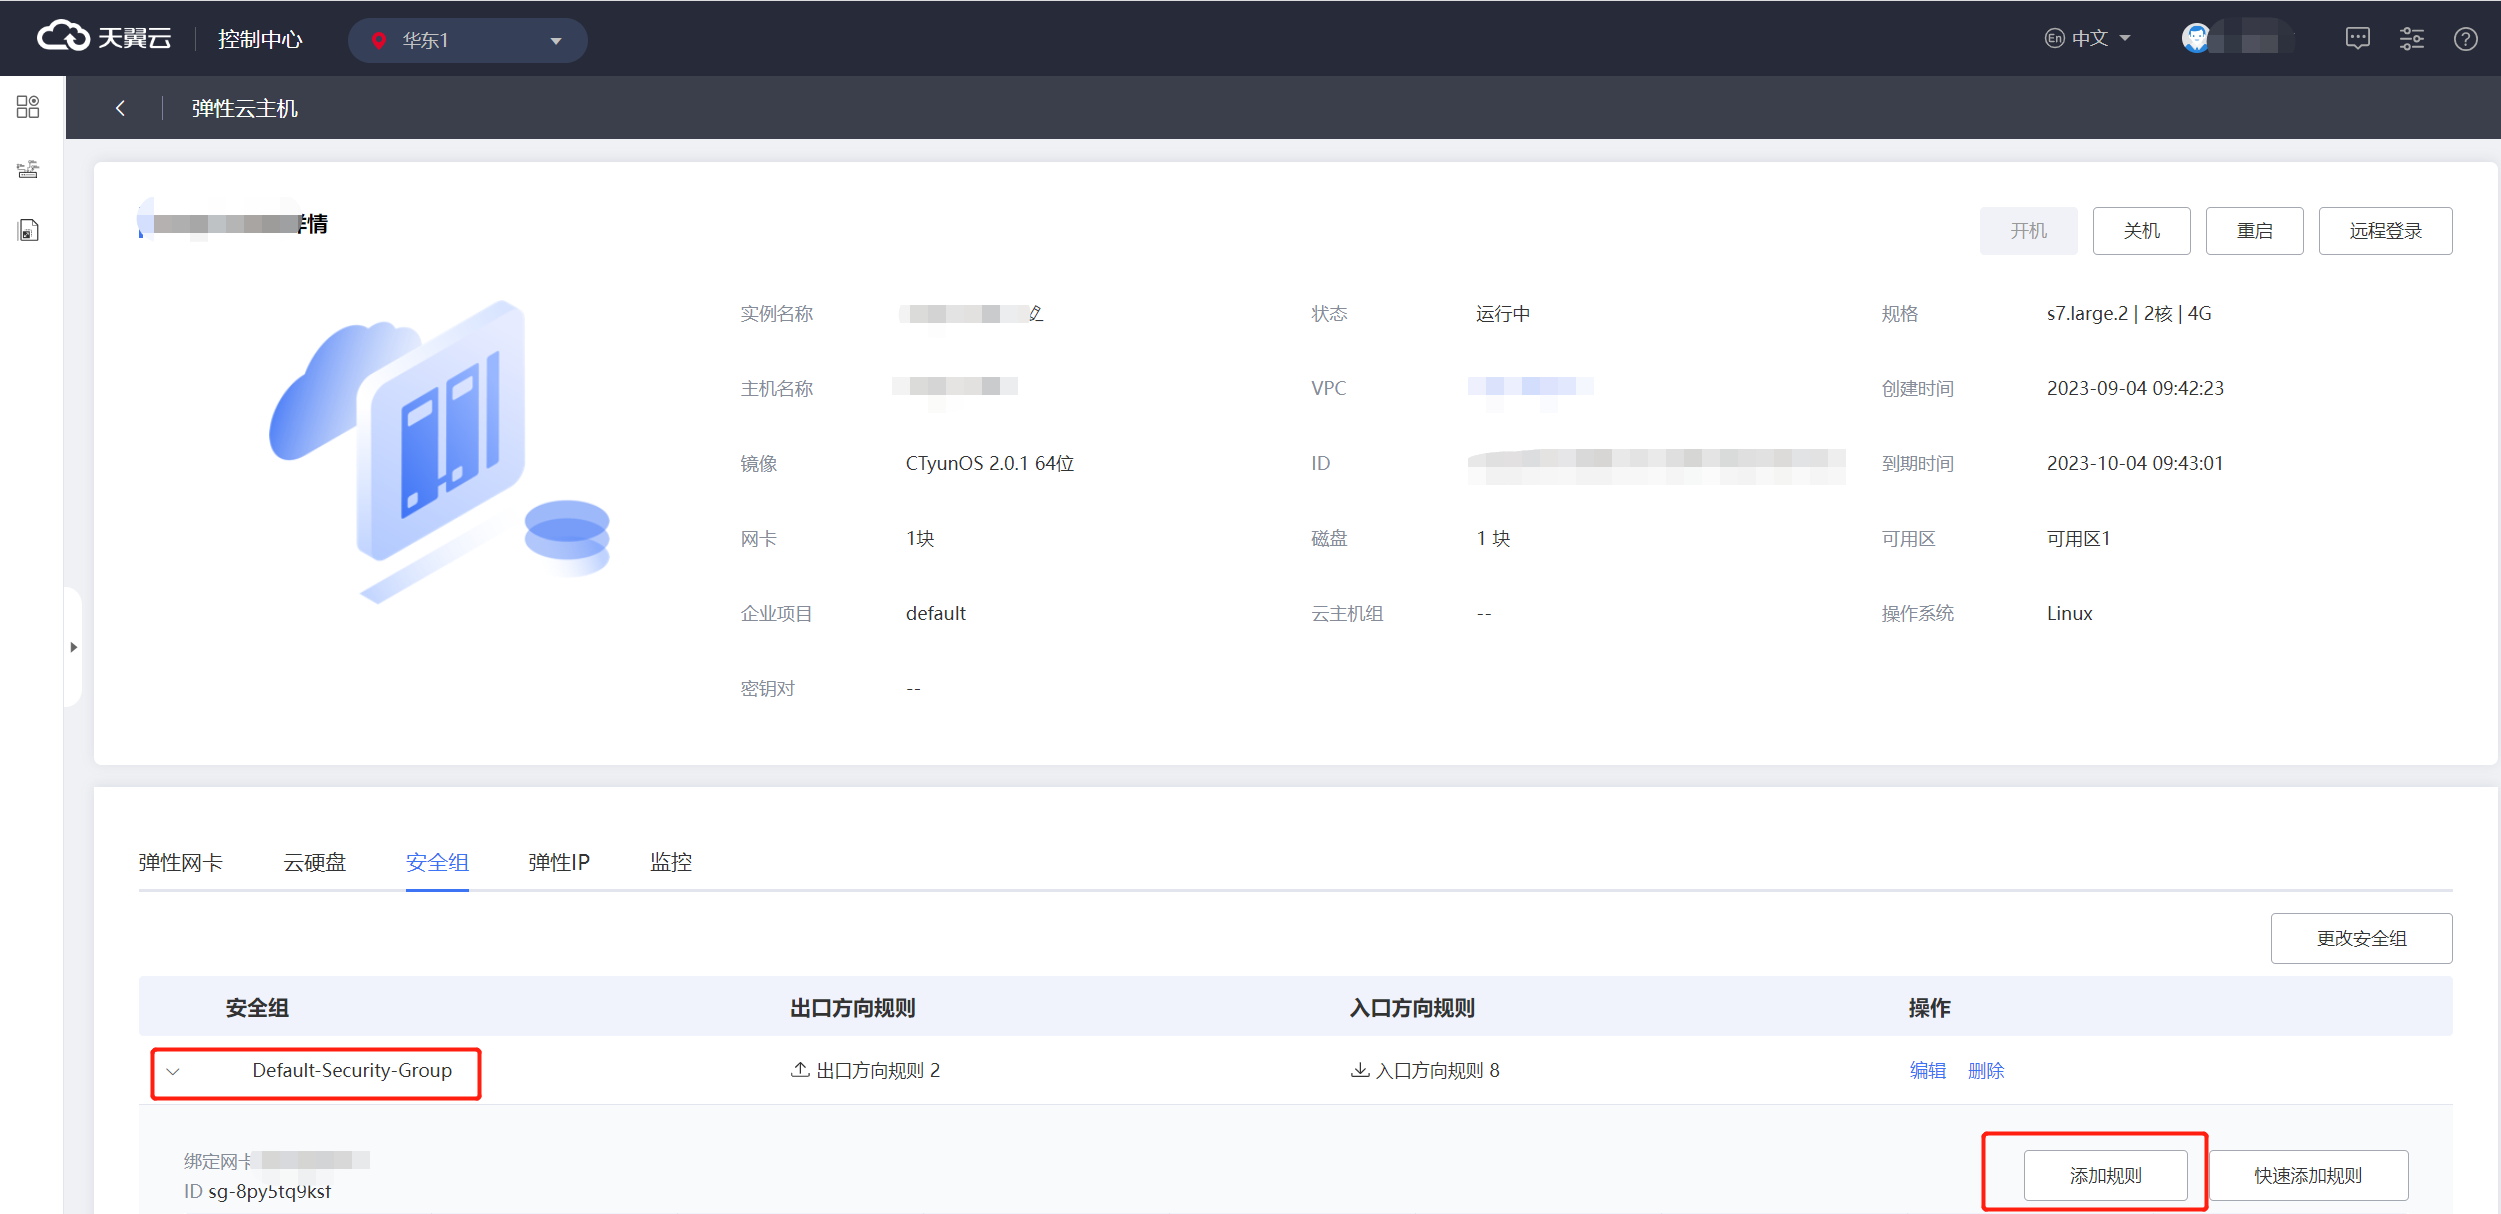Open the 中文 language dropdown
The width and height of the screenshot is (2501, 1214).
(x=2088, y=39)
